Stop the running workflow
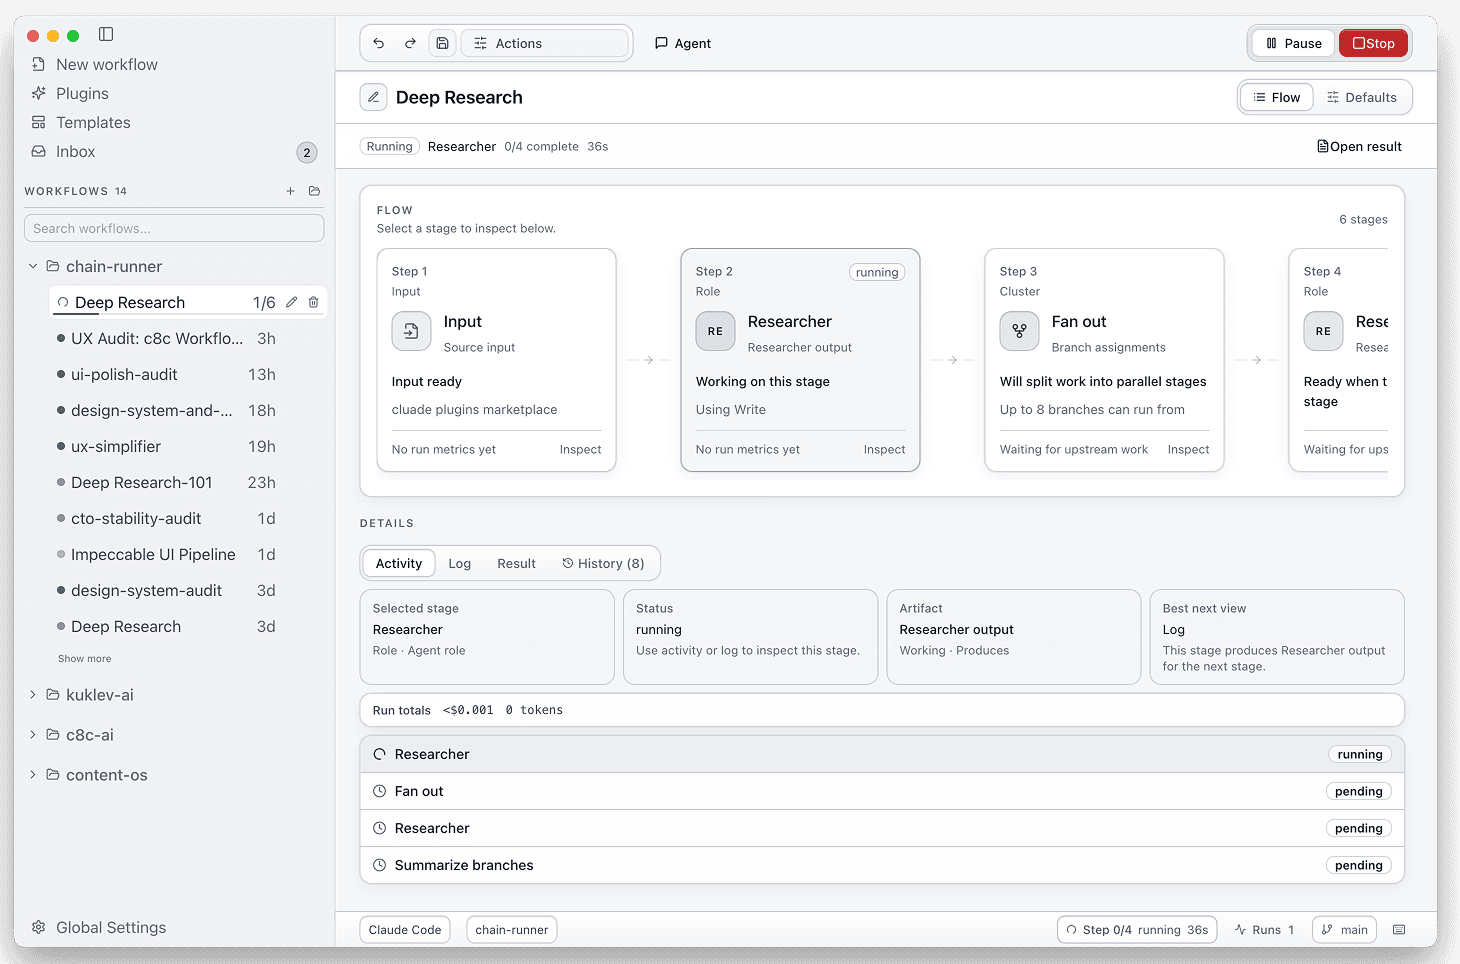The height and width of the screenshot is (964, 1460). pos(1373,43)
